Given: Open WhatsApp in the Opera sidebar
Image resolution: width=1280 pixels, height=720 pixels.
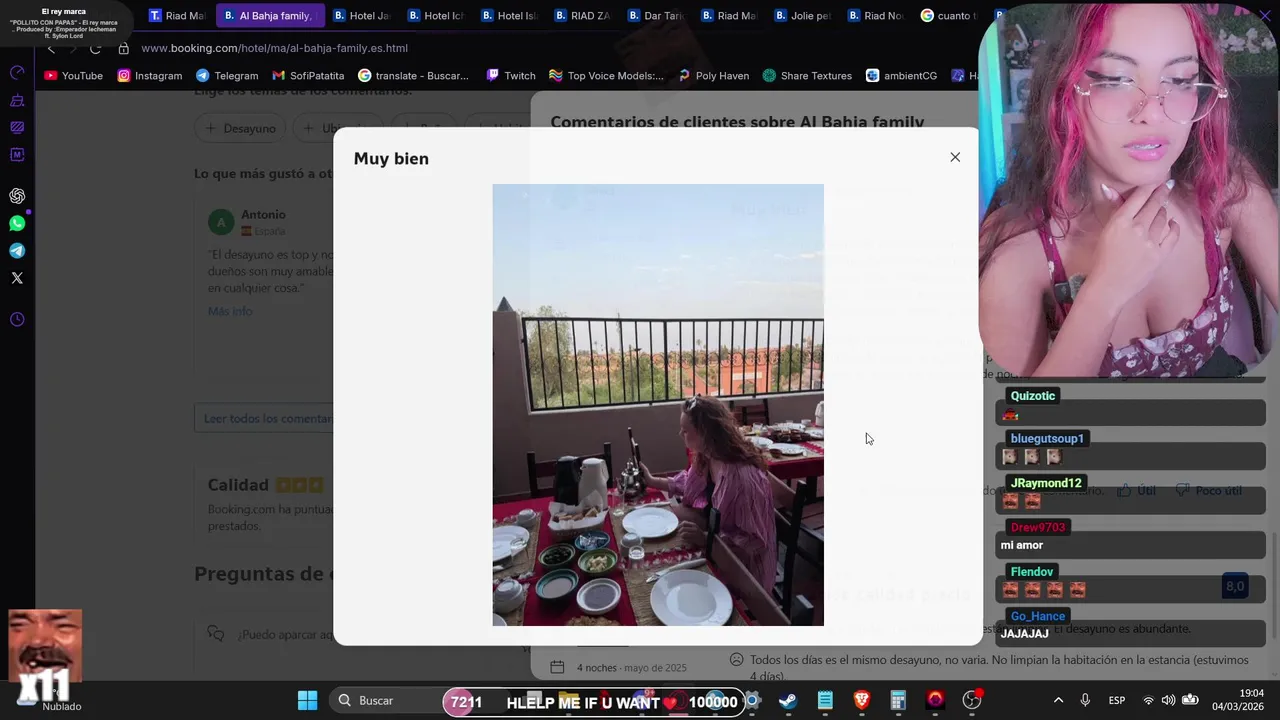Looking at the screenshot, I should pos(17,223).
